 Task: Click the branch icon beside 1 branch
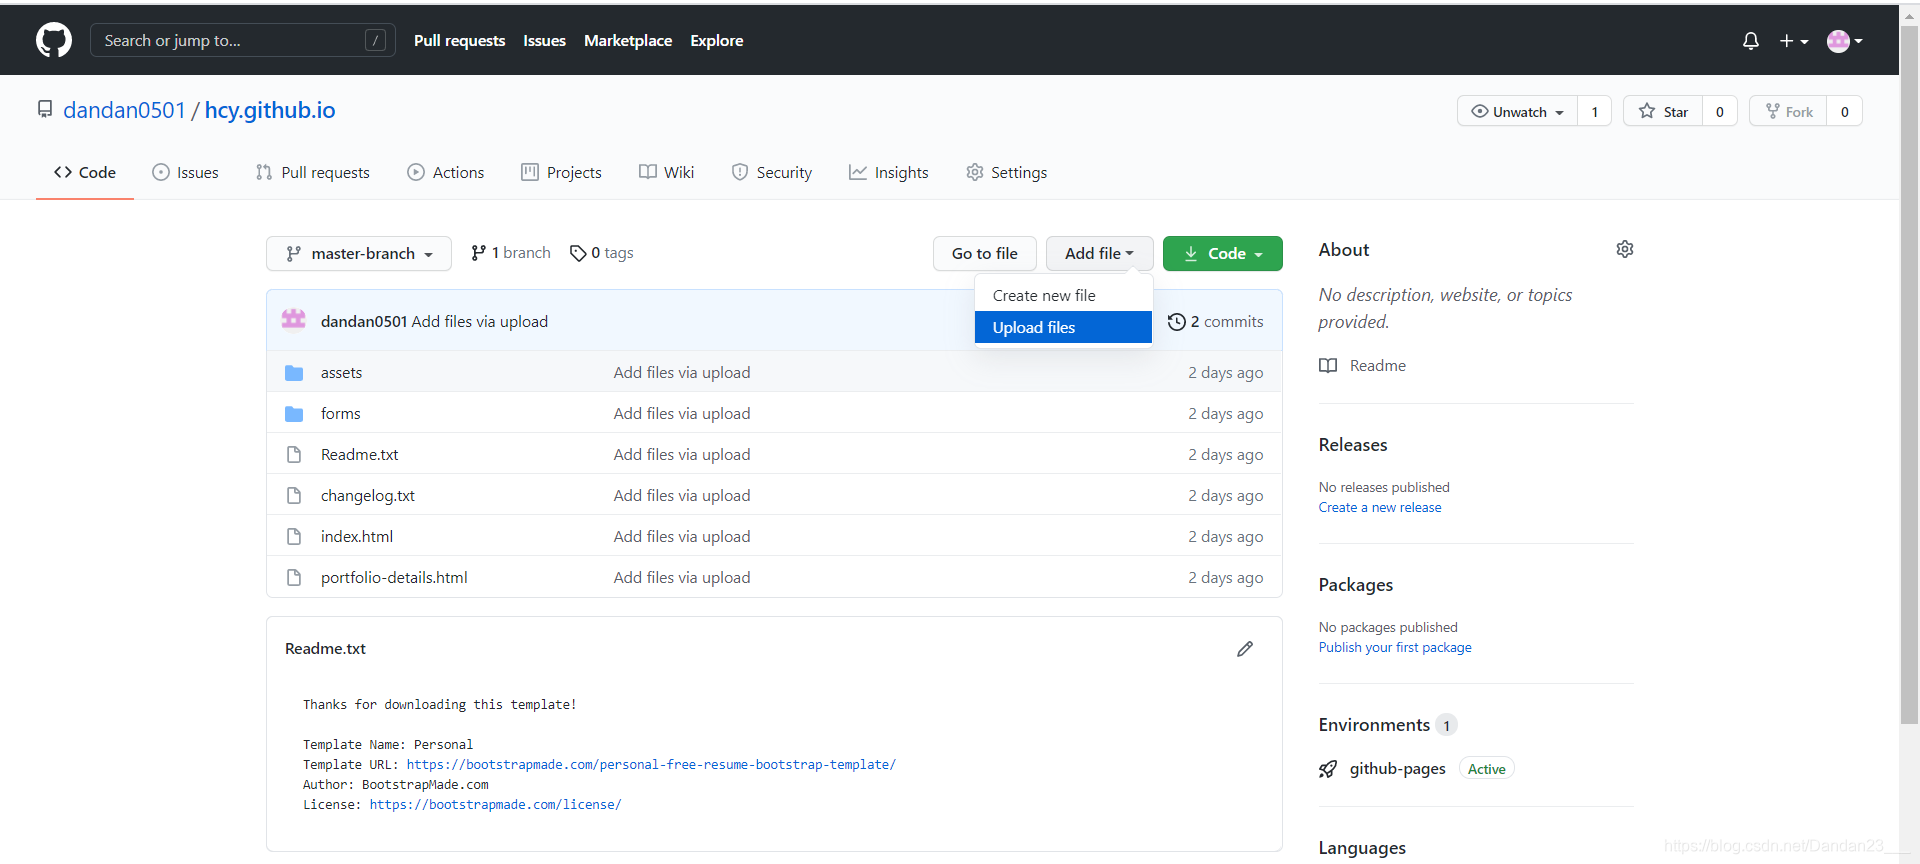[479, 253]
